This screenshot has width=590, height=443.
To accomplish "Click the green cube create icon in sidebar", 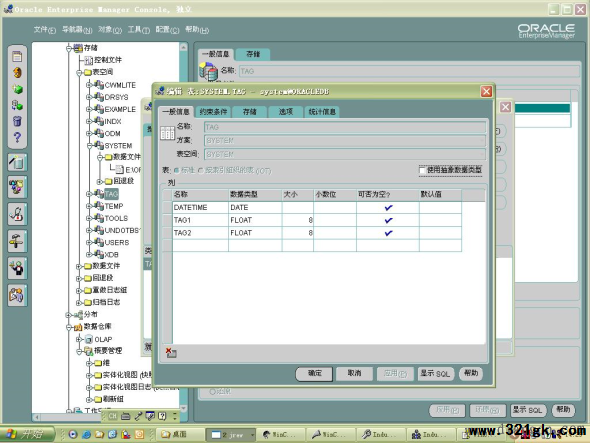I will click(17, 89).
